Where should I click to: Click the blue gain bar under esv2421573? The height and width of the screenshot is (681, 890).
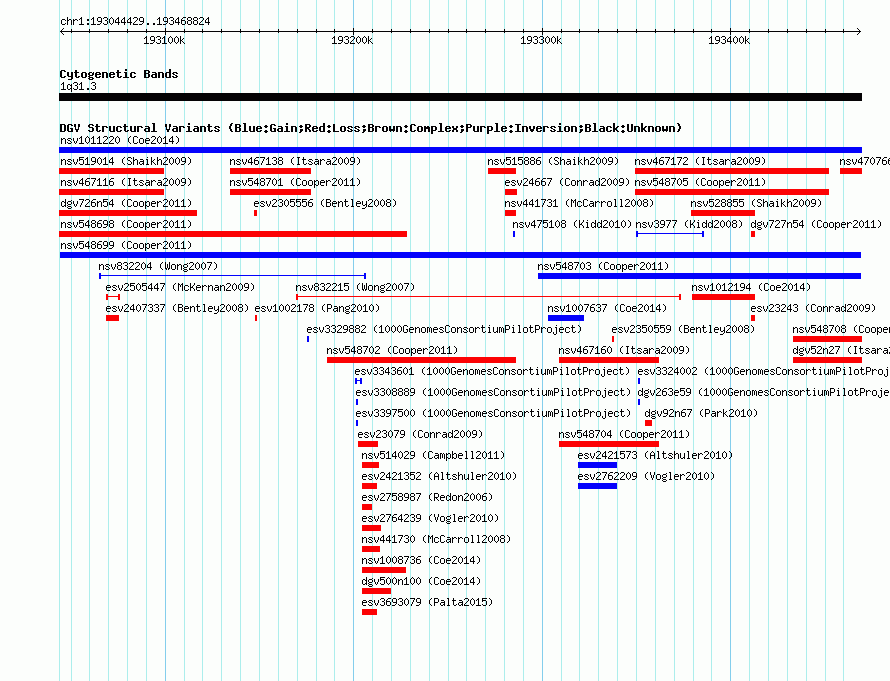click(597, 465)
